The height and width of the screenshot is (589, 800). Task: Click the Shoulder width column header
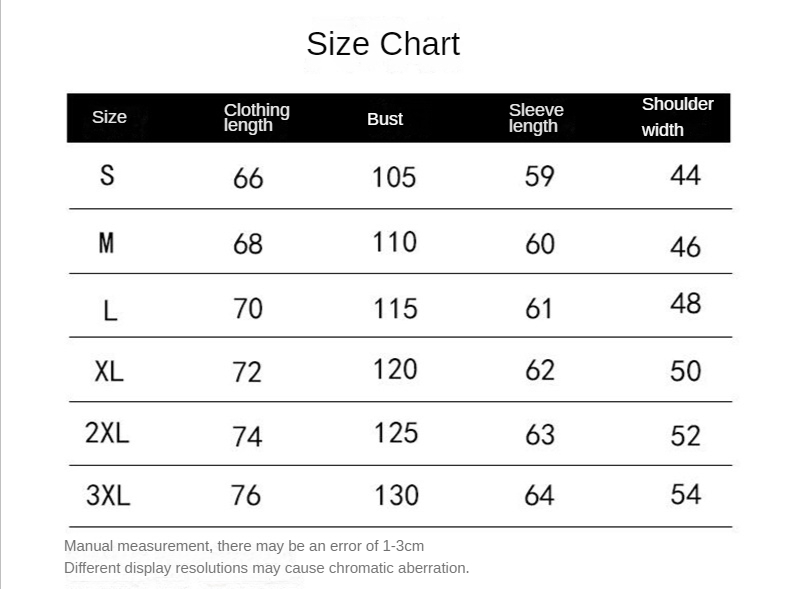pyautogui.click(x=678, y=117)
